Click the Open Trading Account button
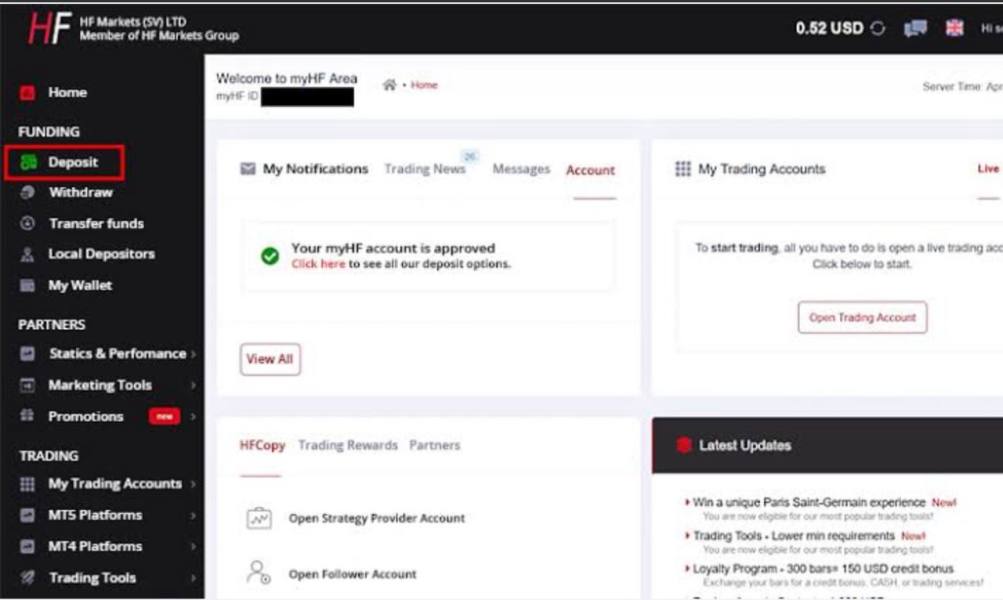Image resolution: width=1003 pixels, height=600 pixels. [x=862, y=317]
